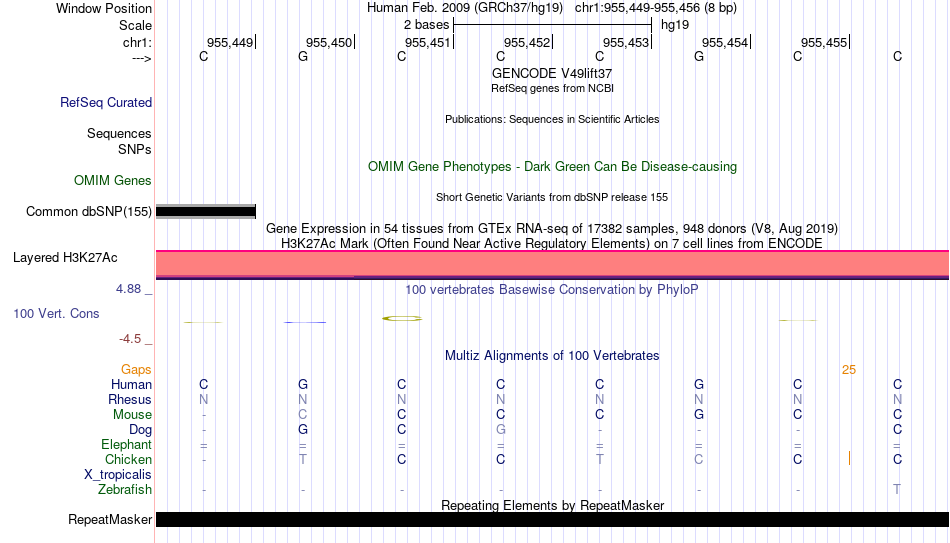Click the orange gap count 25
Viewport: 950px width, 543px height.
(x=849, y=370)
